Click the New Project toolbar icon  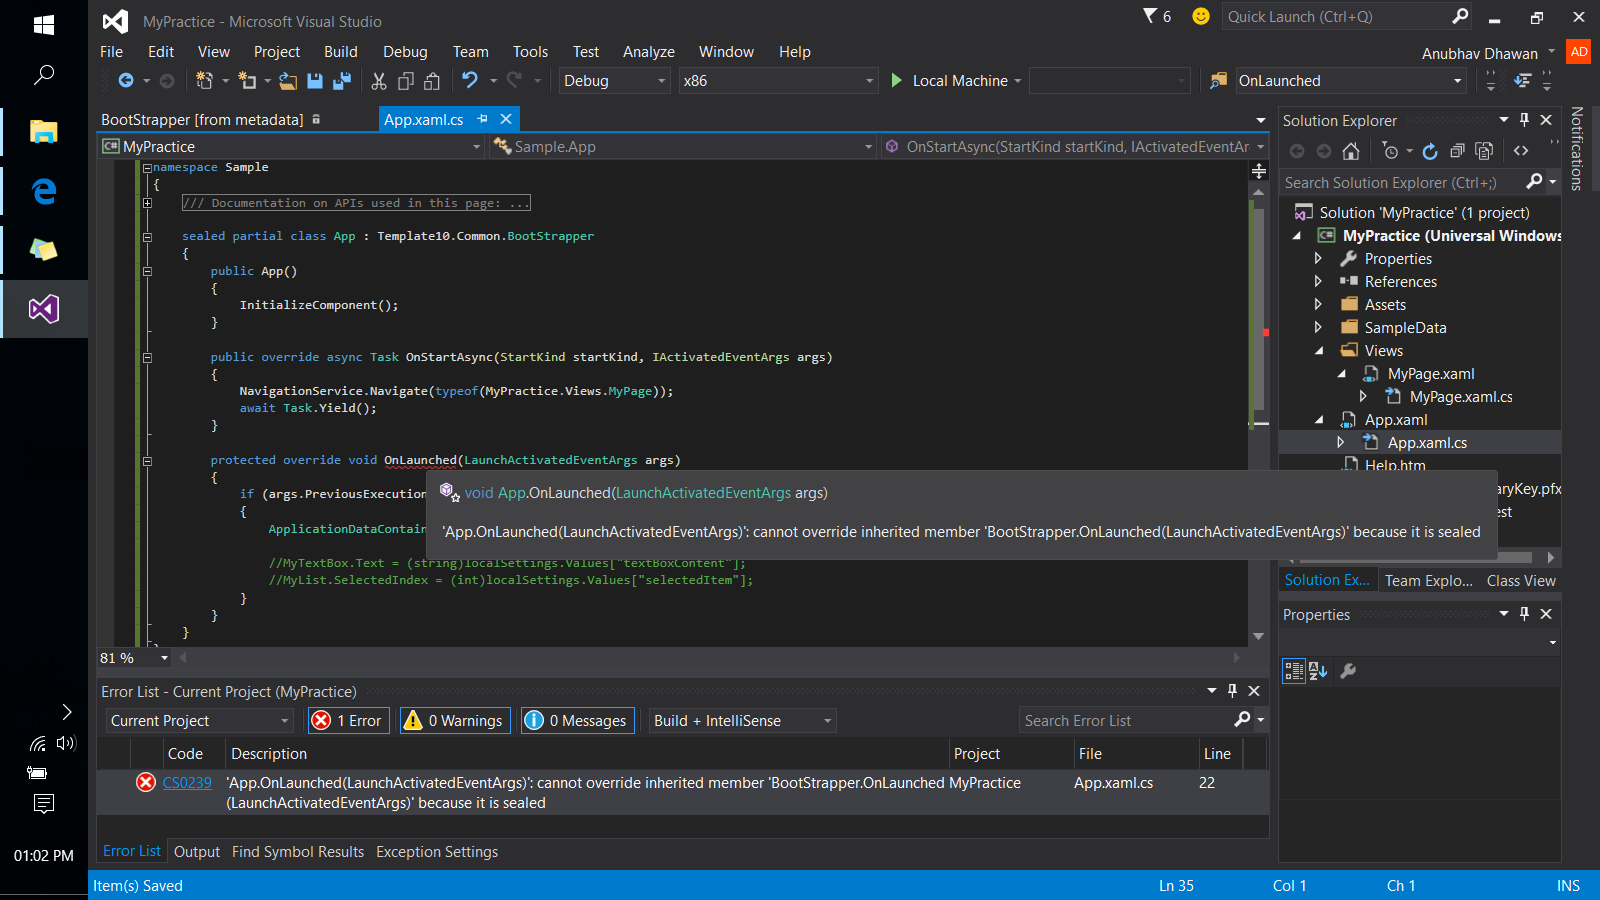click(204, 81)
